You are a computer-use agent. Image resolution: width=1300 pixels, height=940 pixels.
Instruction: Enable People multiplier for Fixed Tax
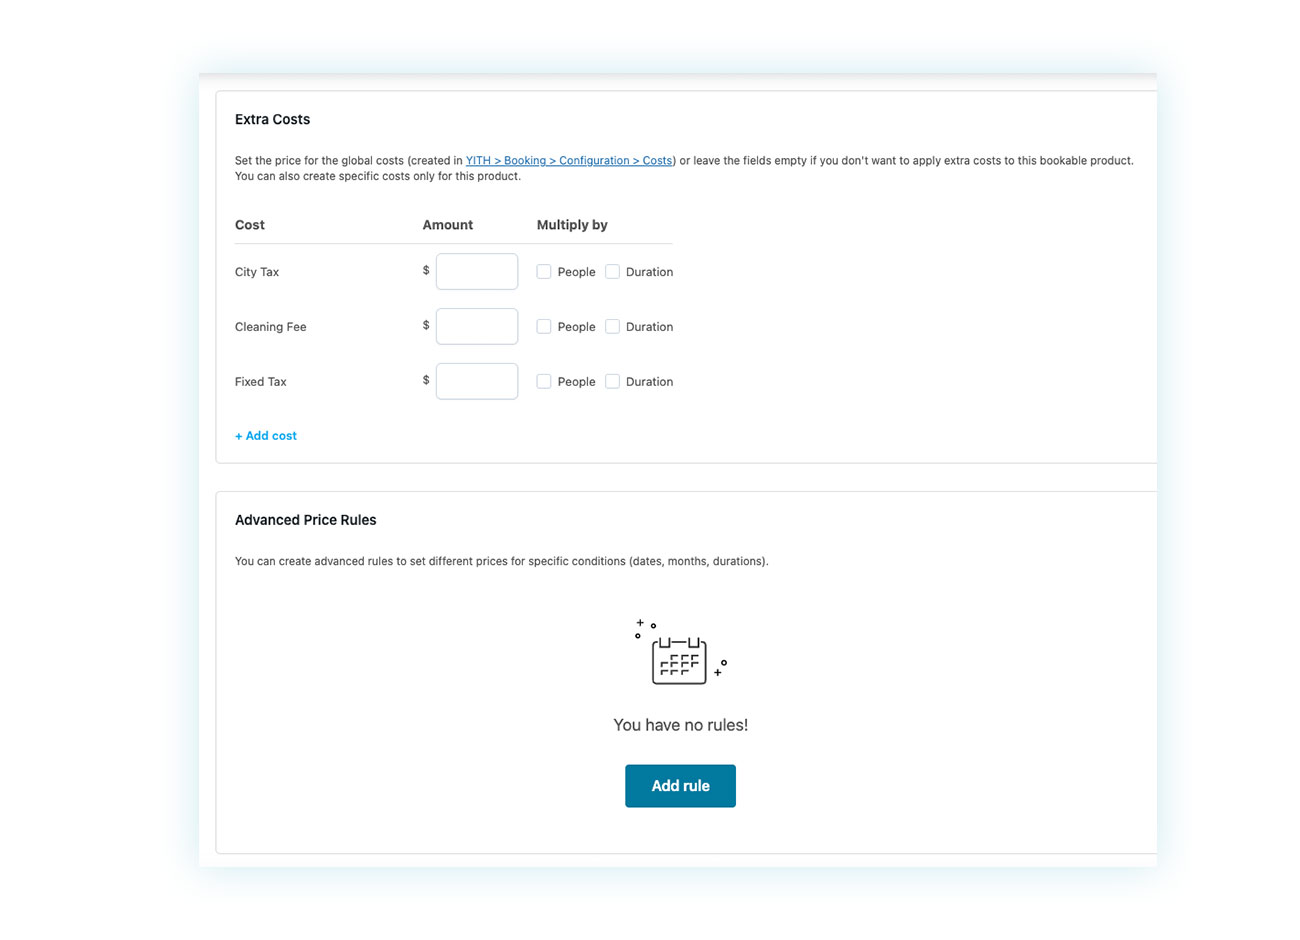click(x=544, y=382)
